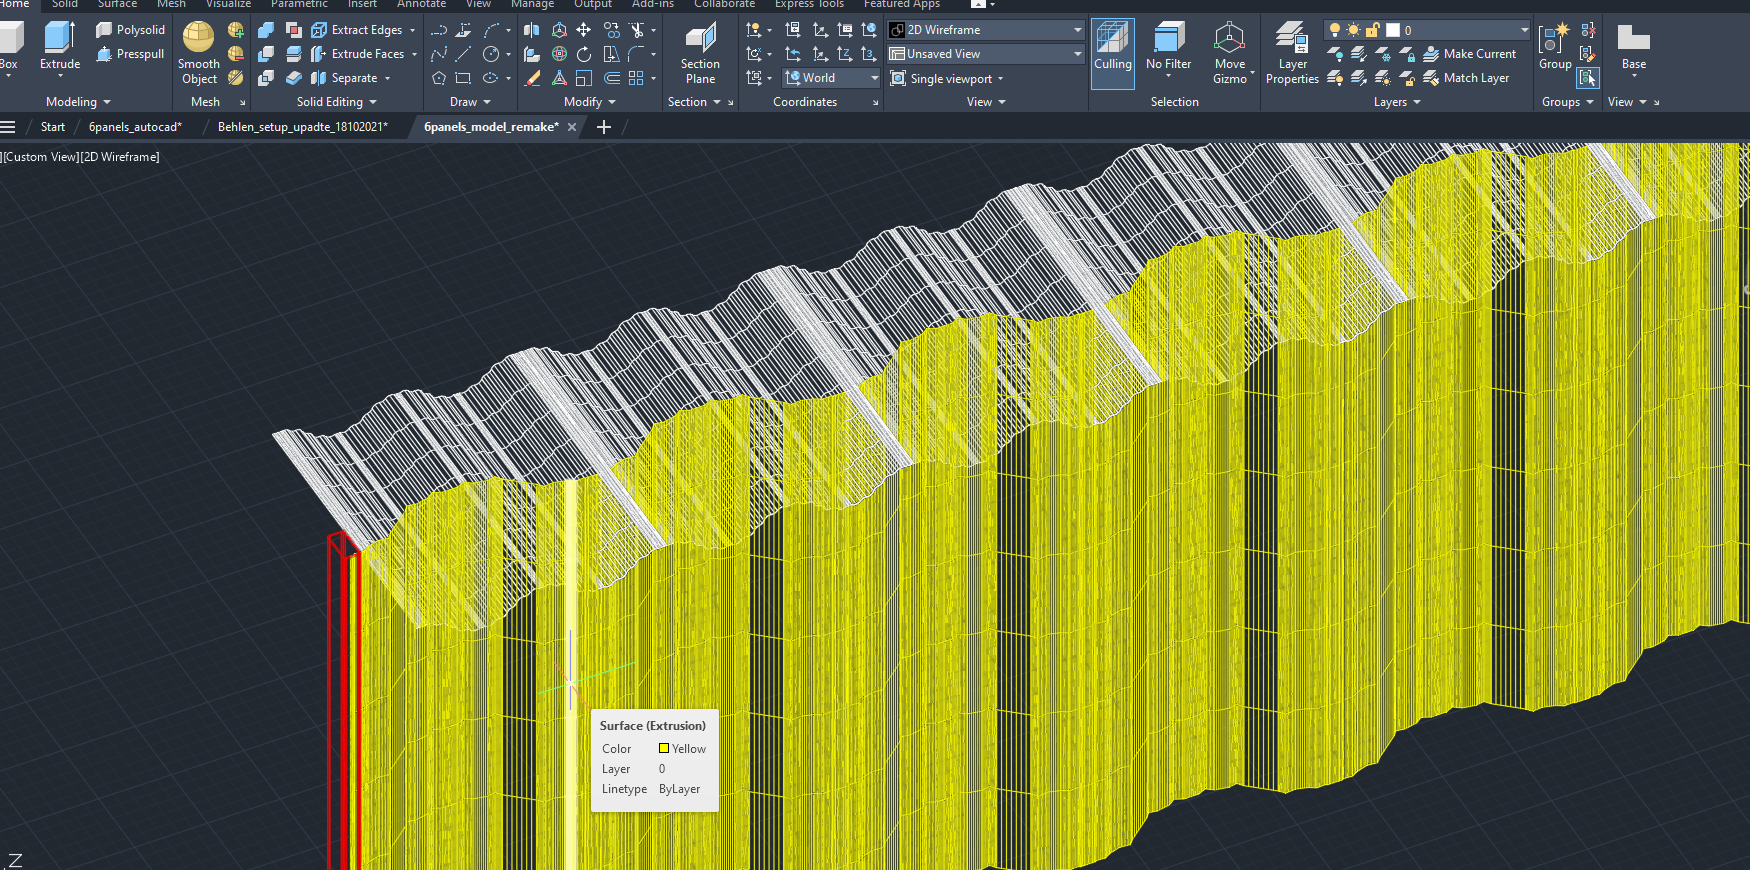
Task: Open the Annotate ribbon tab
Action: [421, 4]
